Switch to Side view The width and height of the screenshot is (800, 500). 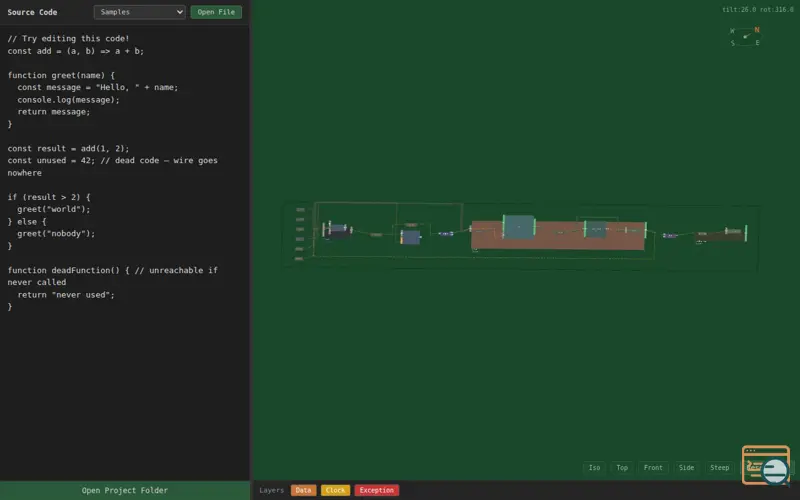(x=686, y=467)
